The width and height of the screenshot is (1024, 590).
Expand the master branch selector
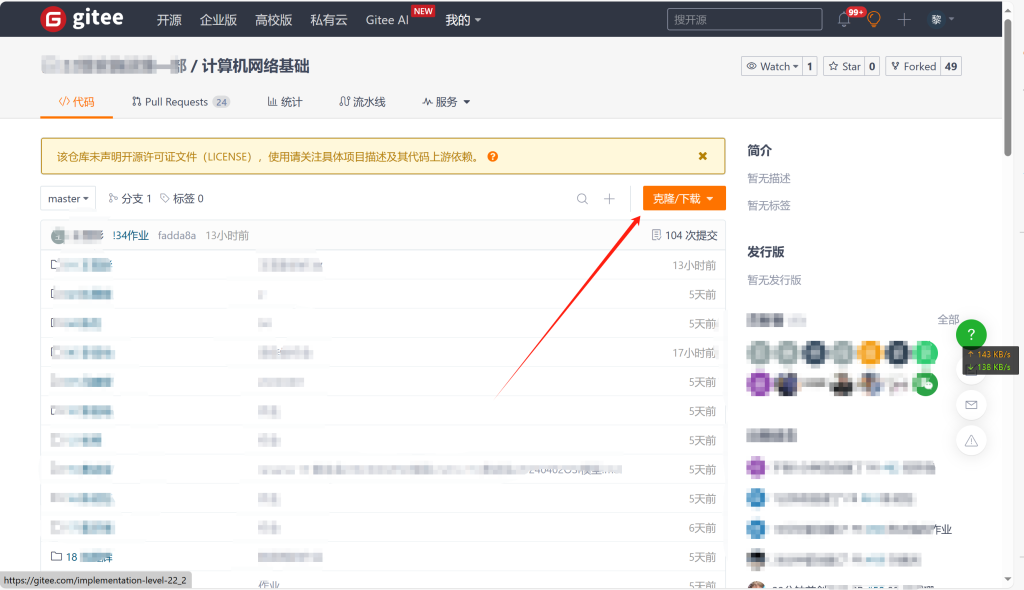[x=68, y=199]
